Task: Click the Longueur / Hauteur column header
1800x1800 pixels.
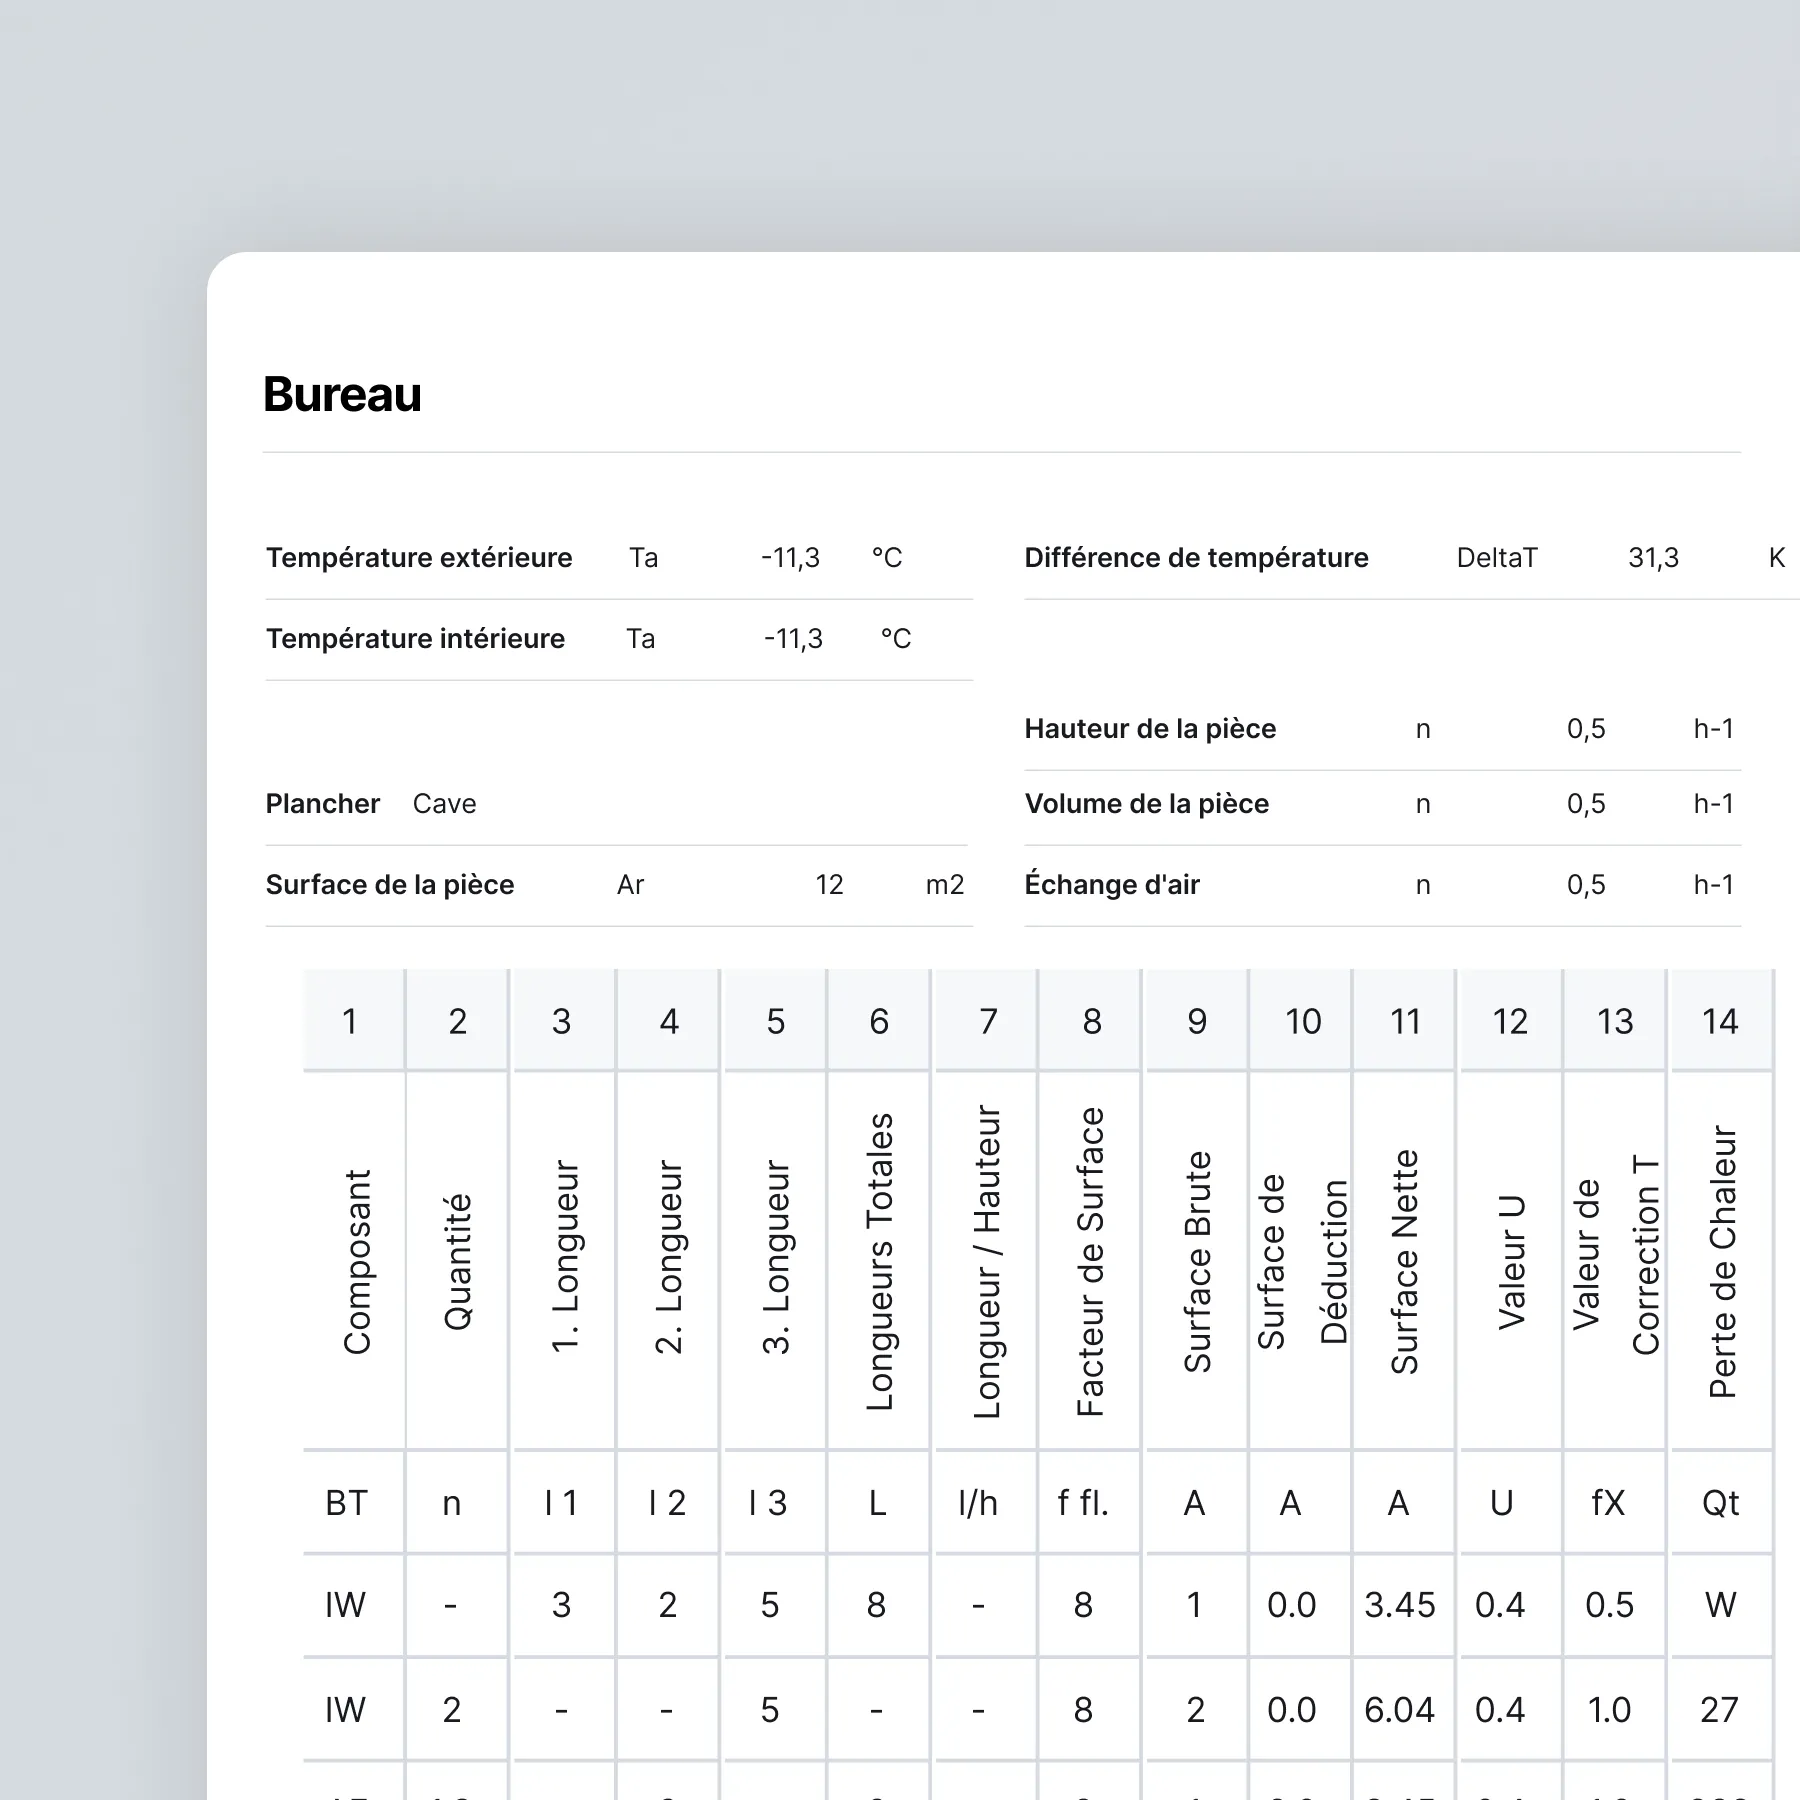Action: (987, 1262)
